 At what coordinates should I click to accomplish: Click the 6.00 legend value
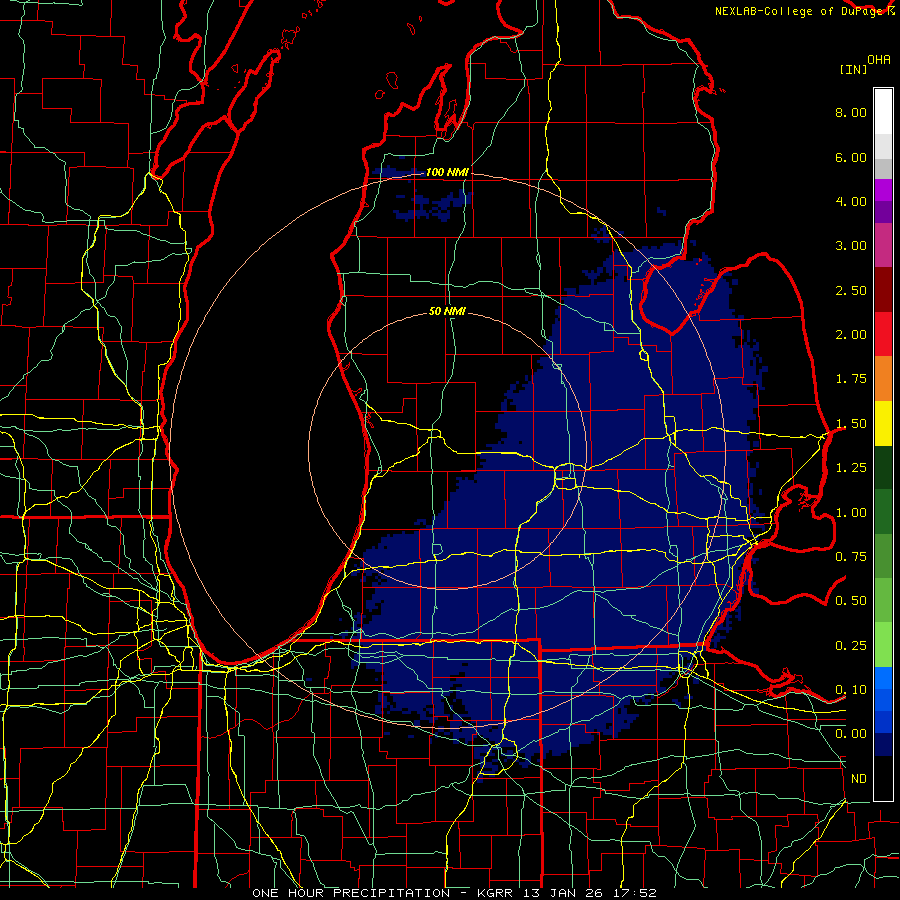pos(851,157)
